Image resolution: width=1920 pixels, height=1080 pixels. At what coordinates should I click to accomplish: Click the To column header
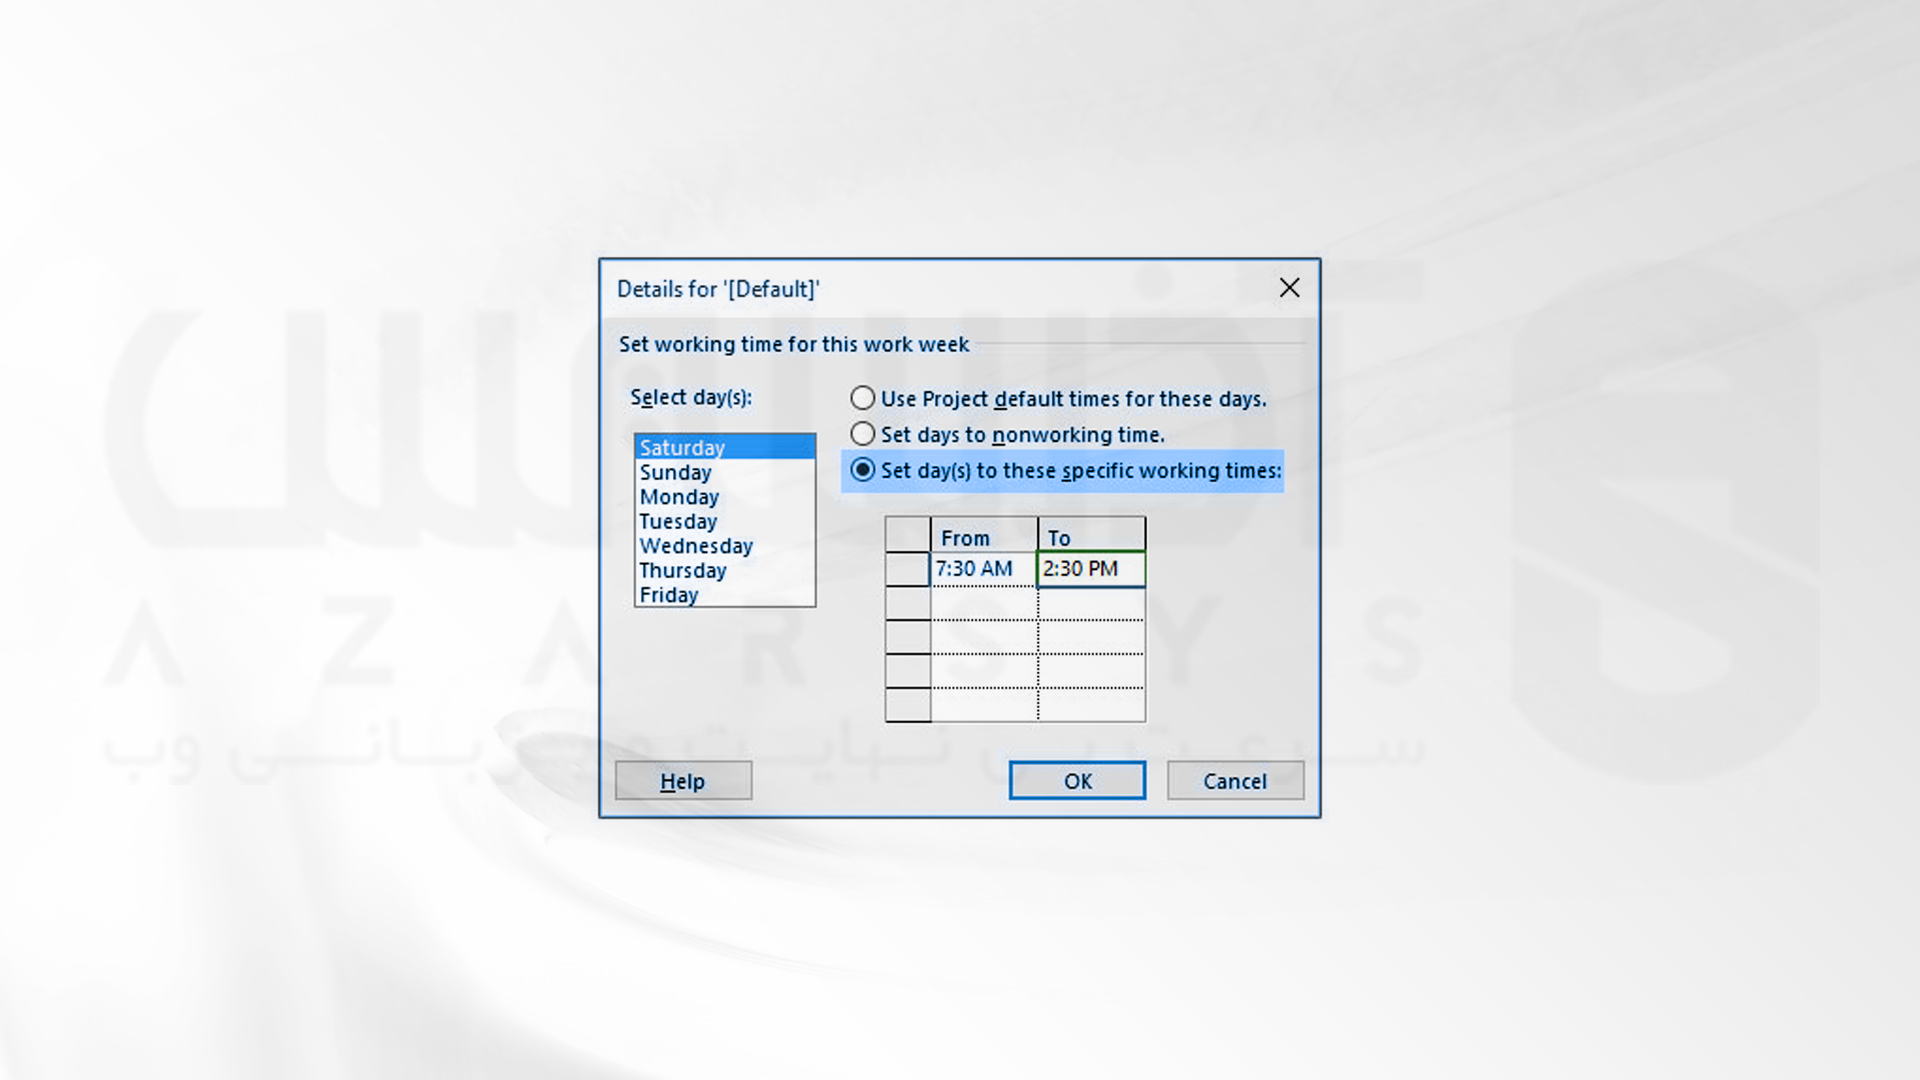pyautogui.click(x=1092, y=537)
